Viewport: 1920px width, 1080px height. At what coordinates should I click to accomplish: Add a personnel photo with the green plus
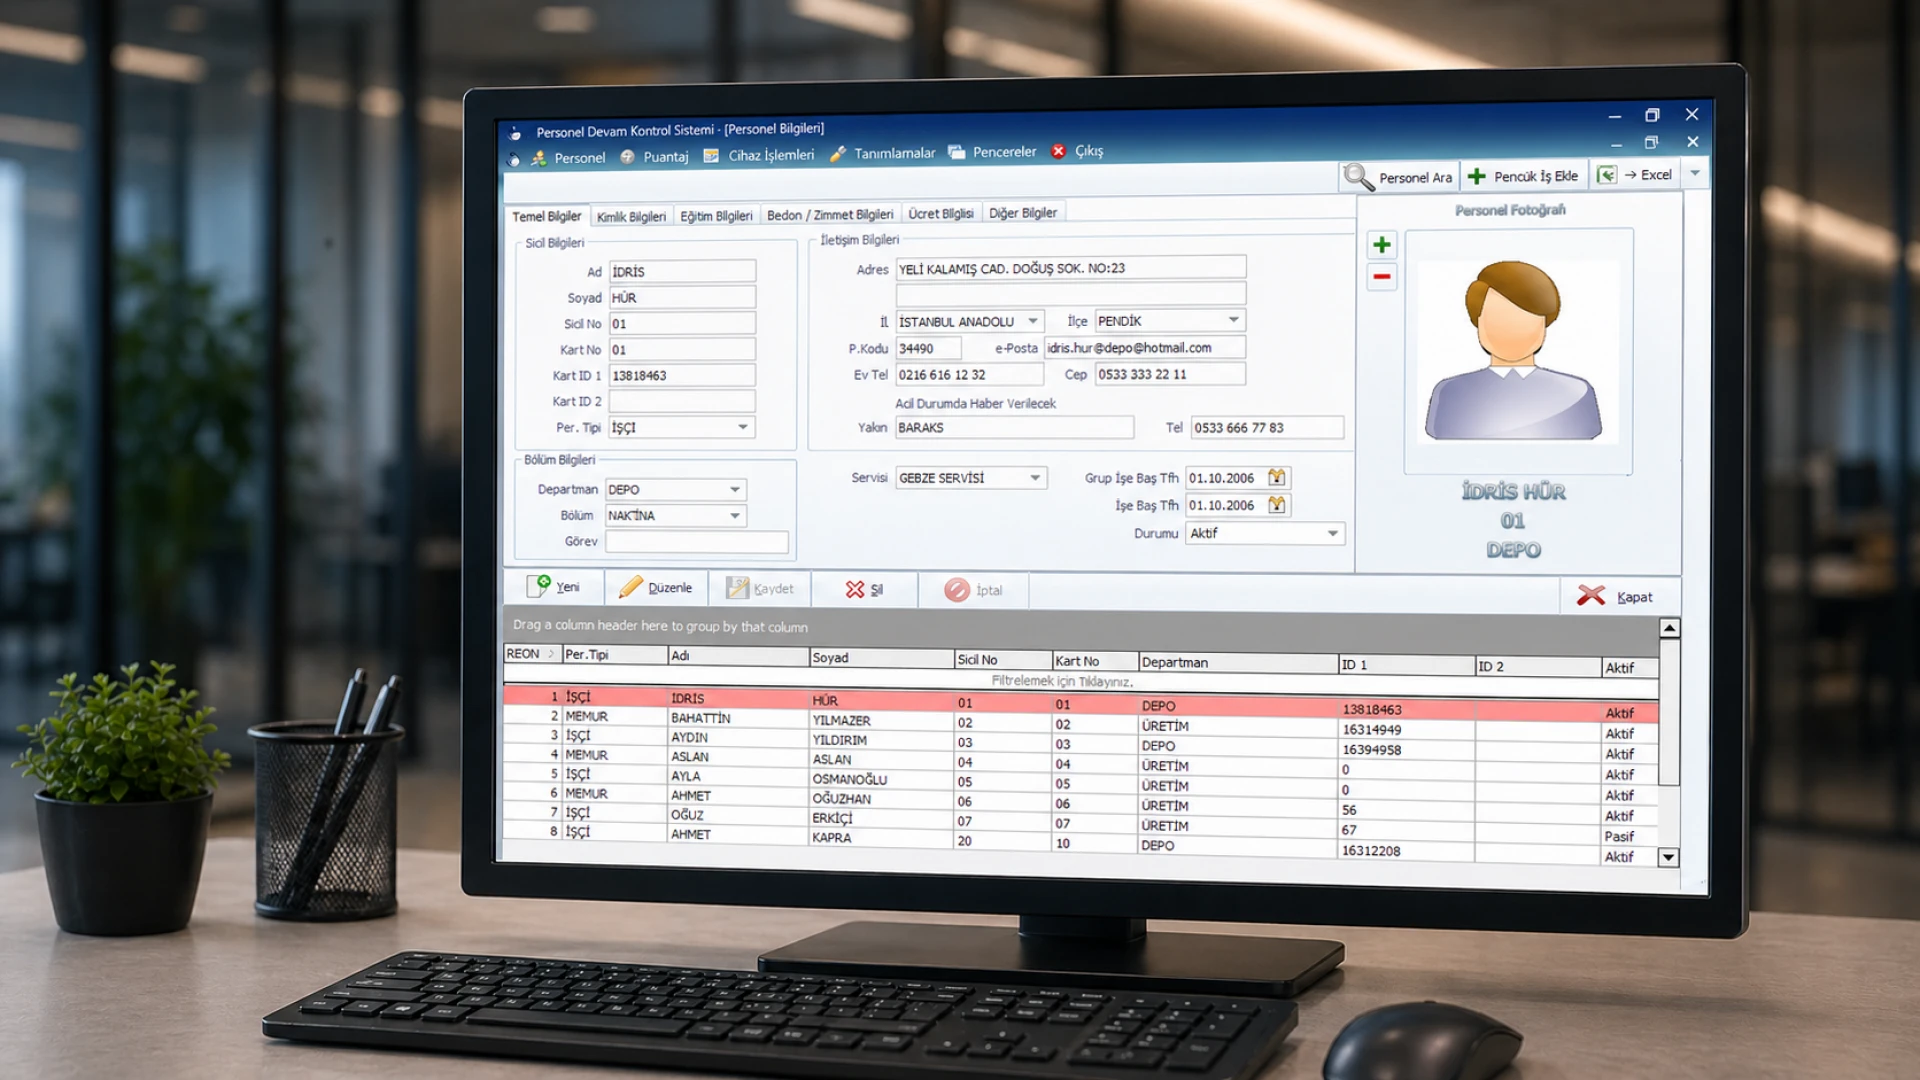coord(1382,245)
